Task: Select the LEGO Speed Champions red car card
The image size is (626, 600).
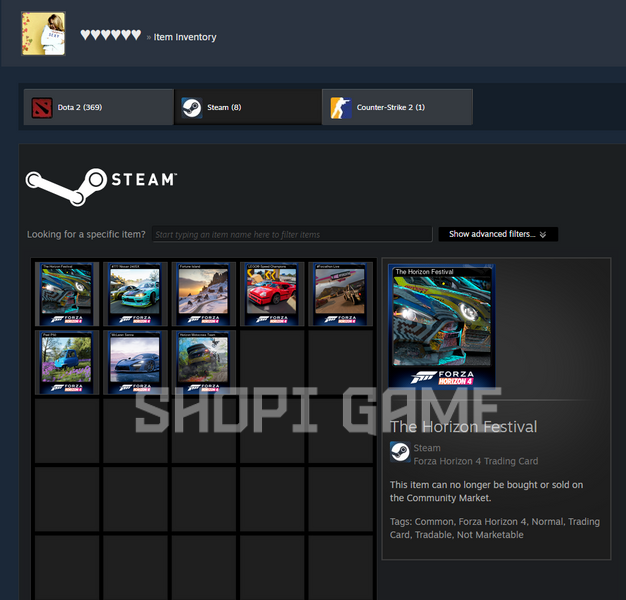Action: (x=271, y=294)
